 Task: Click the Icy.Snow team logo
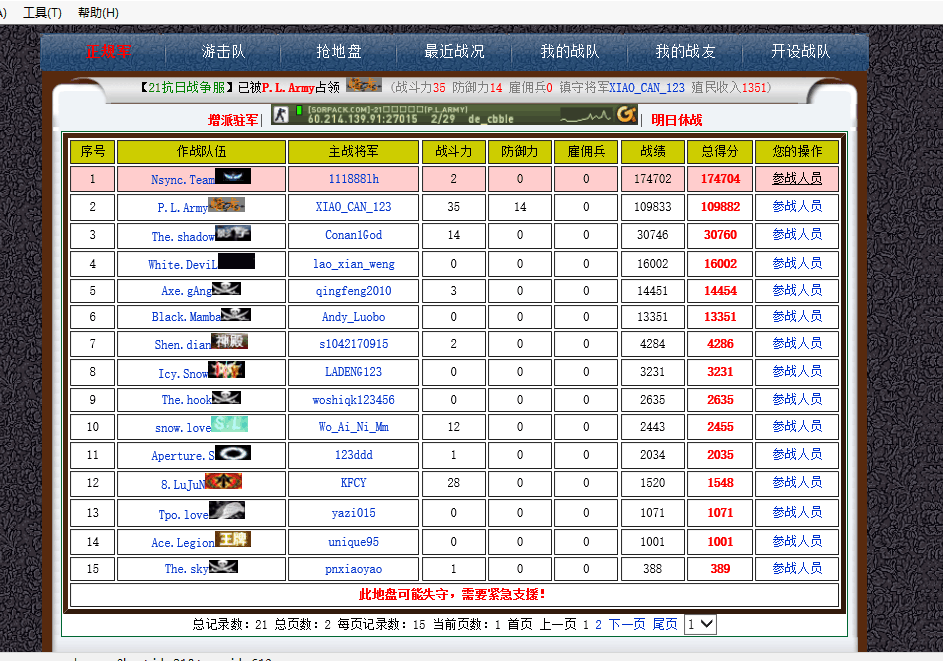(x=226, y=370)
